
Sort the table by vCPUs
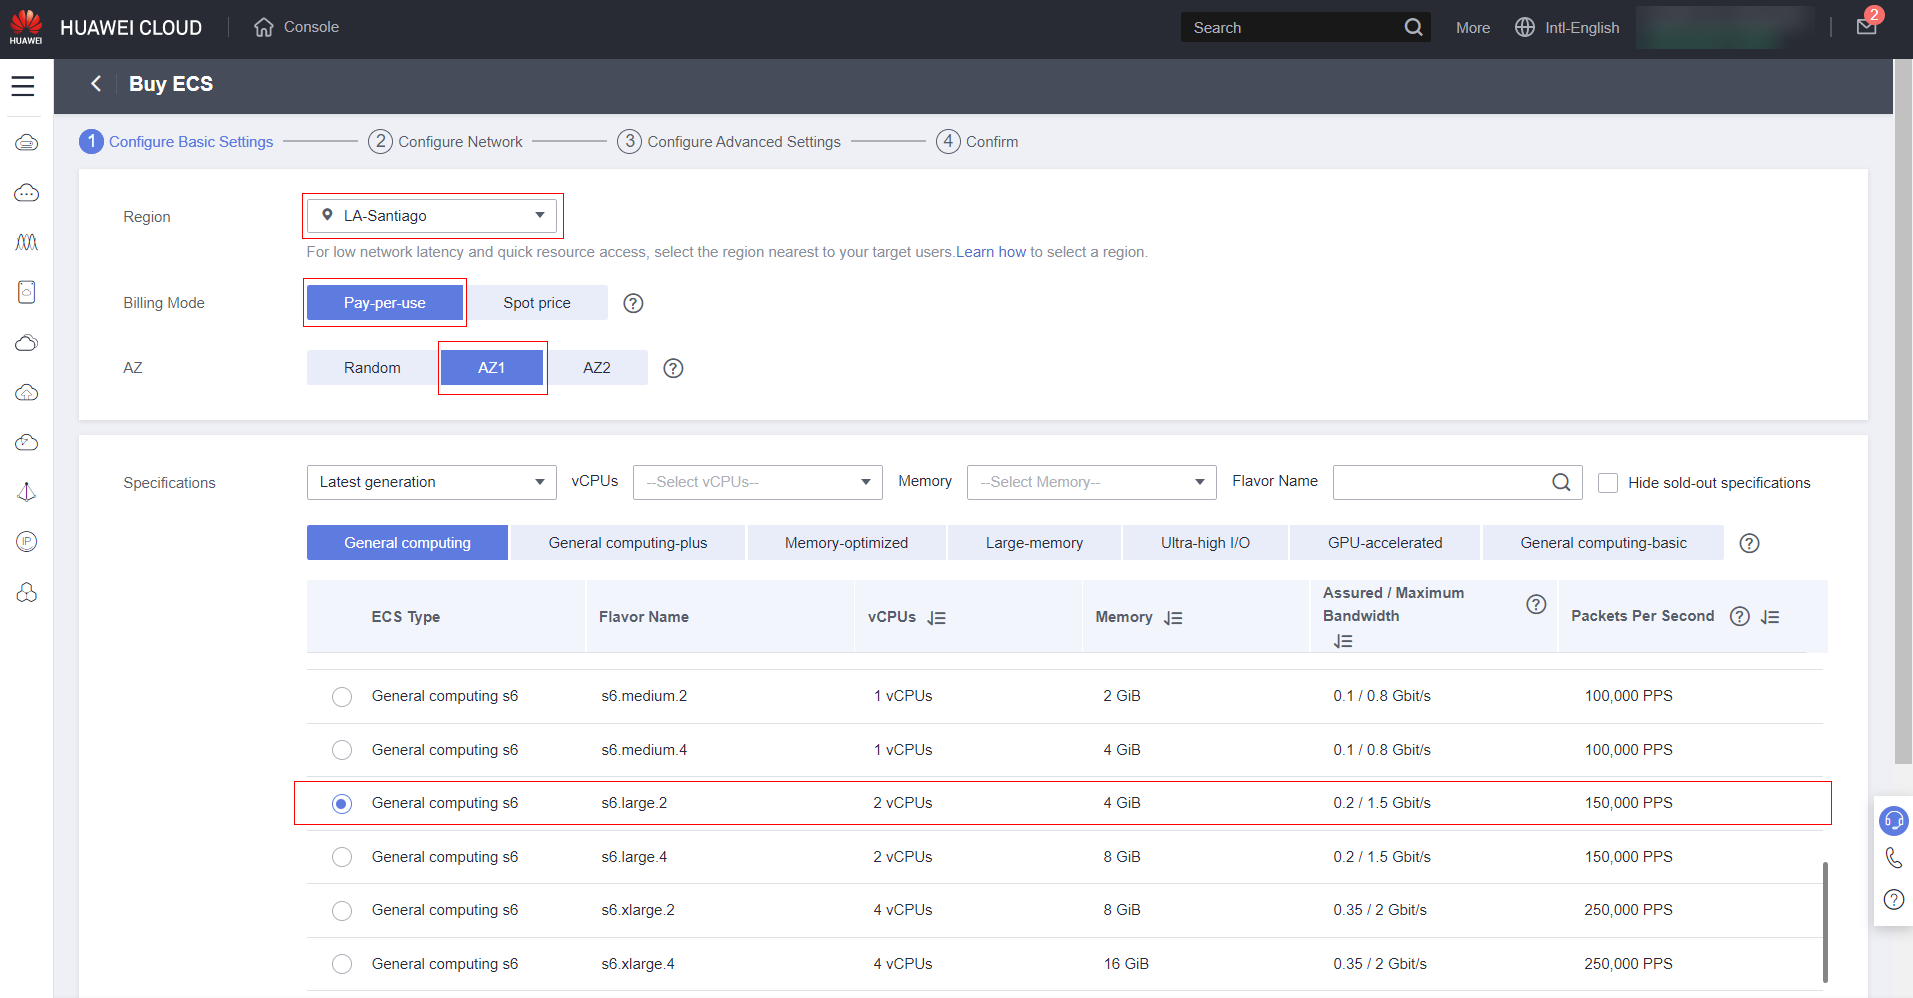point(936,618)
